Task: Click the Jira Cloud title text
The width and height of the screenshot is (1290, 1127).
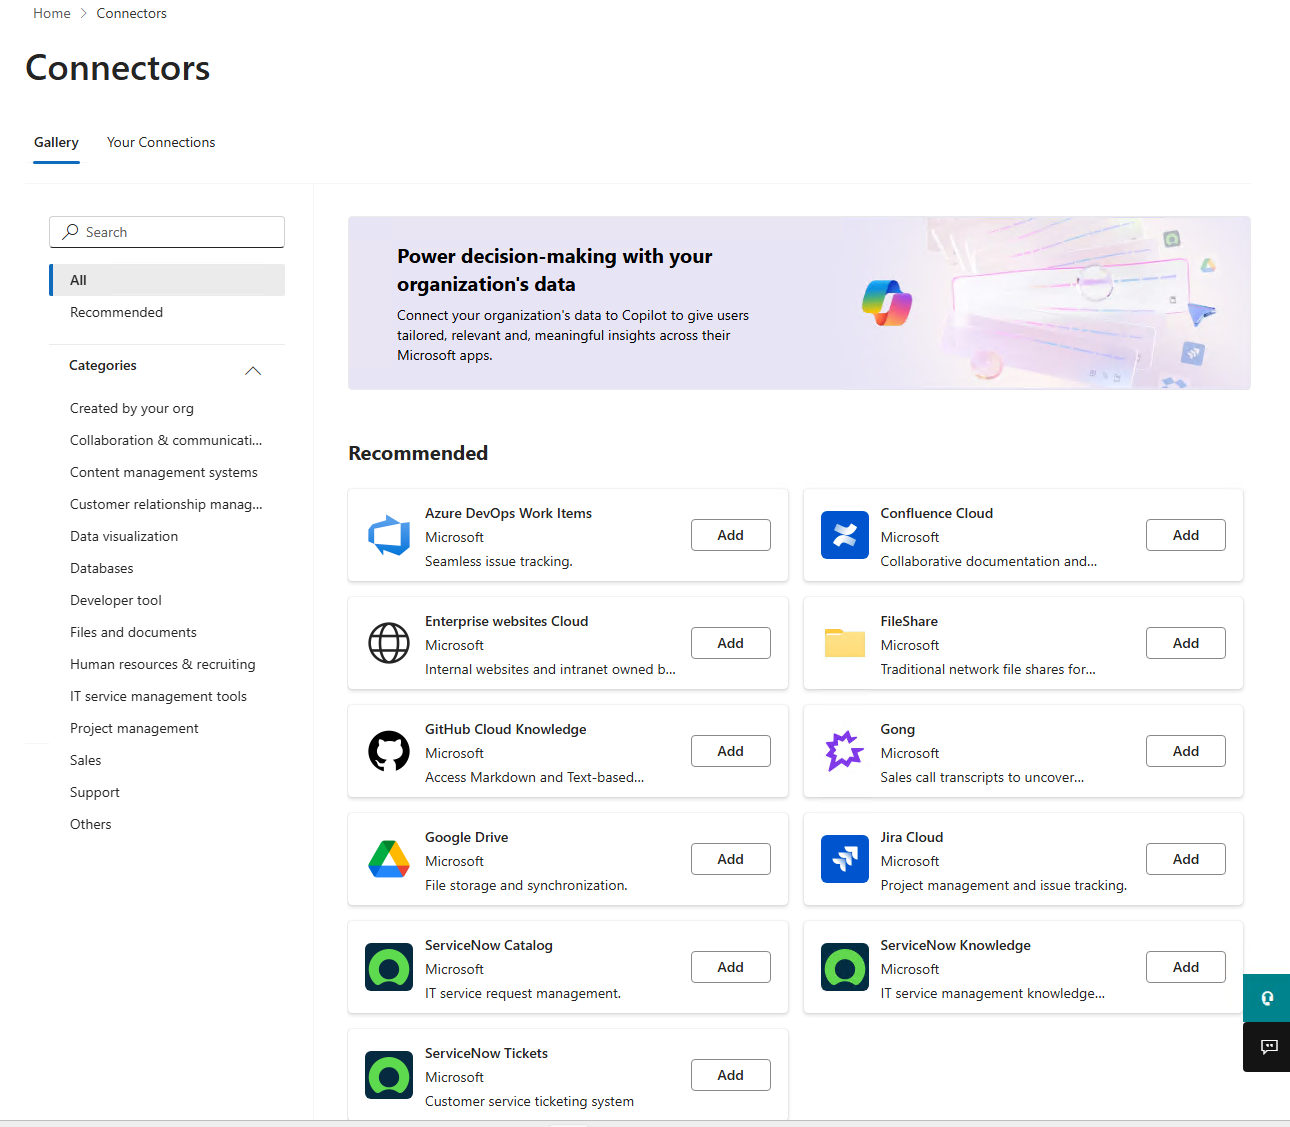Action: tap(912, 837)
